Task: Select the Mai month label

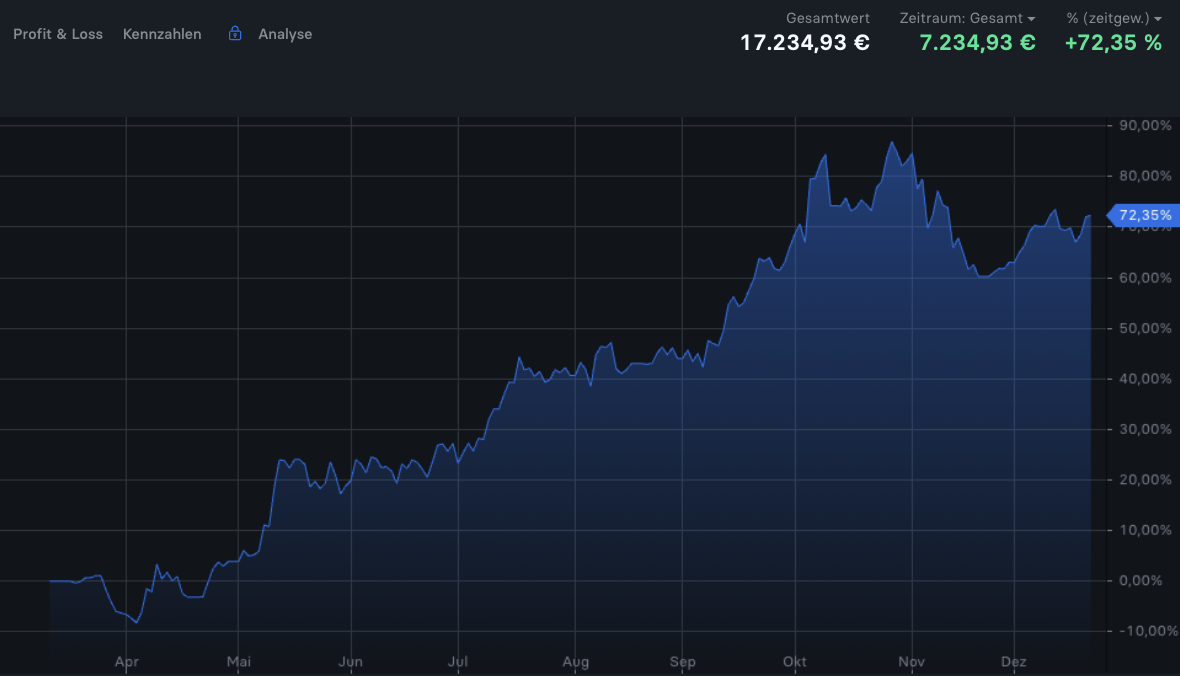Action: click(238, 662)
